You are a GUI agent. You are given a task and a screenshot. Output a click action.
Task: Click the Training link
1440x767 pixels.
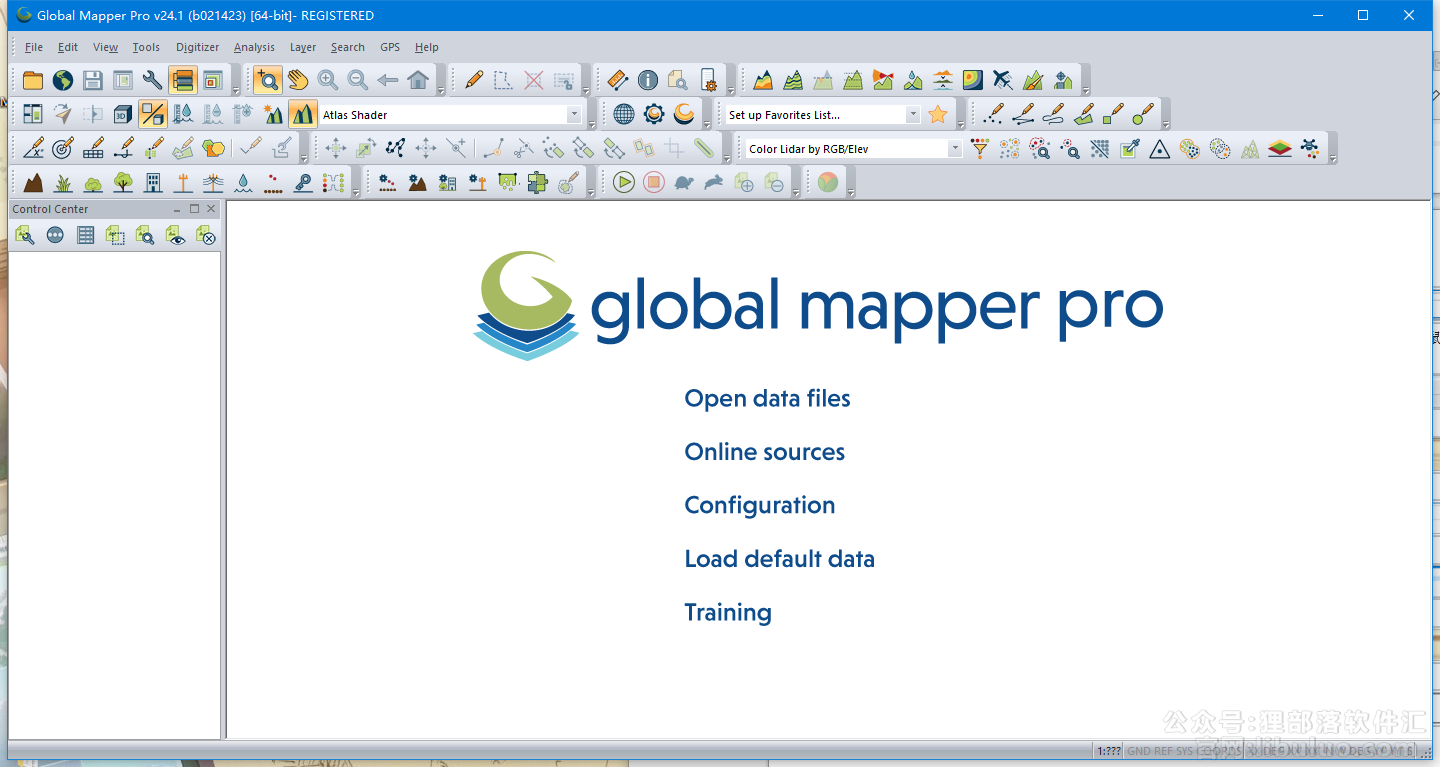(x=727, y=613)
